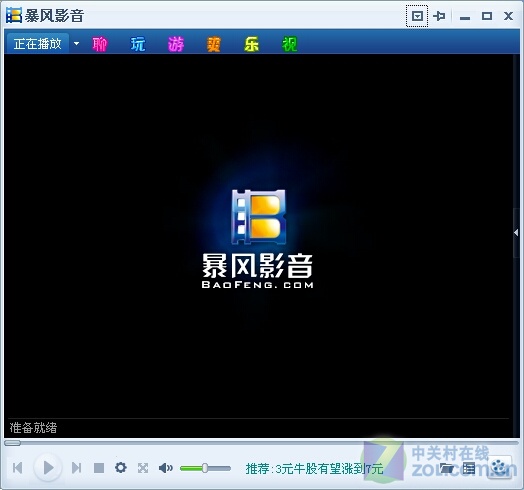This screenshot has width=524, height=490.
Task: Click the film reel icon at bottom right
Action: pyautogui.click(x=499, y=467)
